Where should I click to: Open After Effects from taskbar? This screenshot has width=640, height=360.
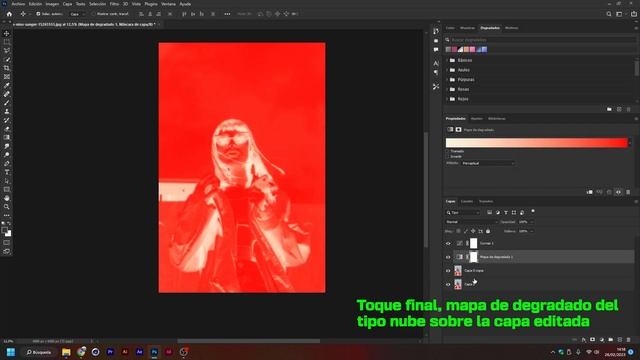tap(140, 352)
